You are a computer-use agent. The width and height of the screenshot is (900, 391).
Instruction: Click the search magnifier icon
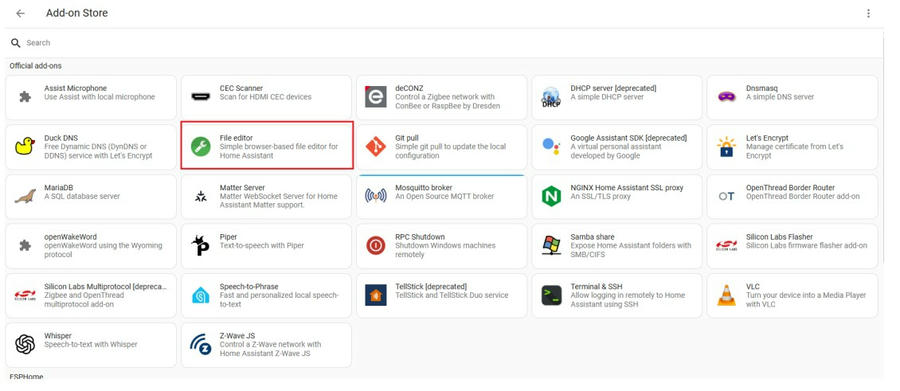[15, 43]
